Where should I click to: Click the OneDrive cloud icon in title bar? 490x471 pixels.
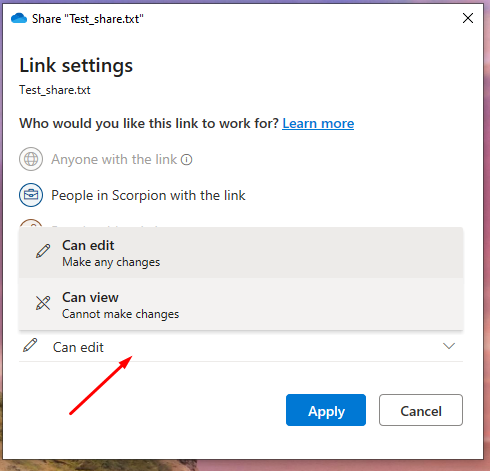click(19, 18)
